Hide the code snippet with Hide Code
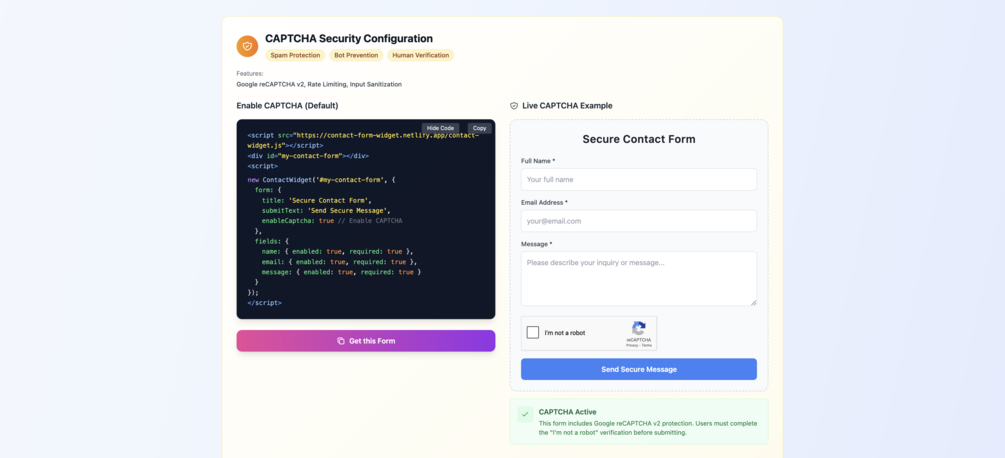1005x458 pixels. click(x=440, y=128)
